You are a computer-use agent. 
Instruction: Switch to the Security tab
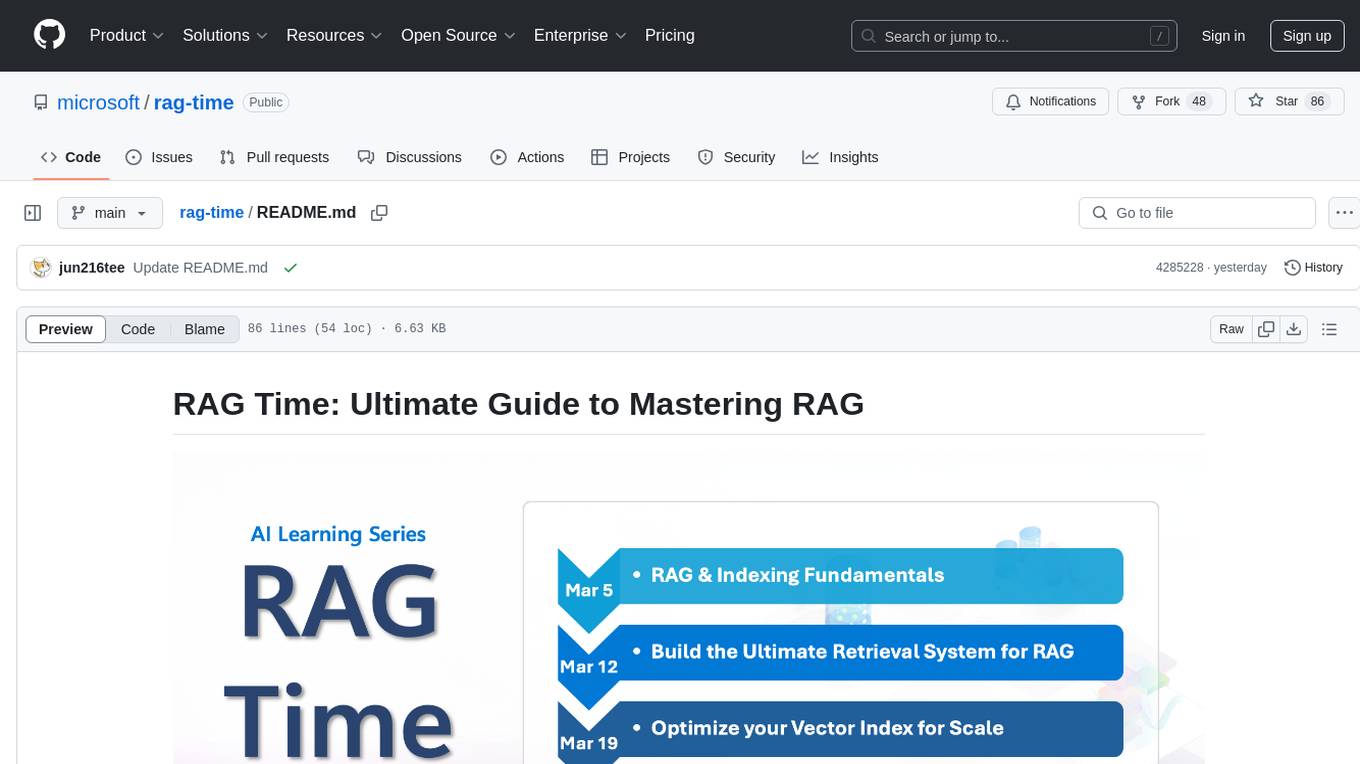(736, 157)
